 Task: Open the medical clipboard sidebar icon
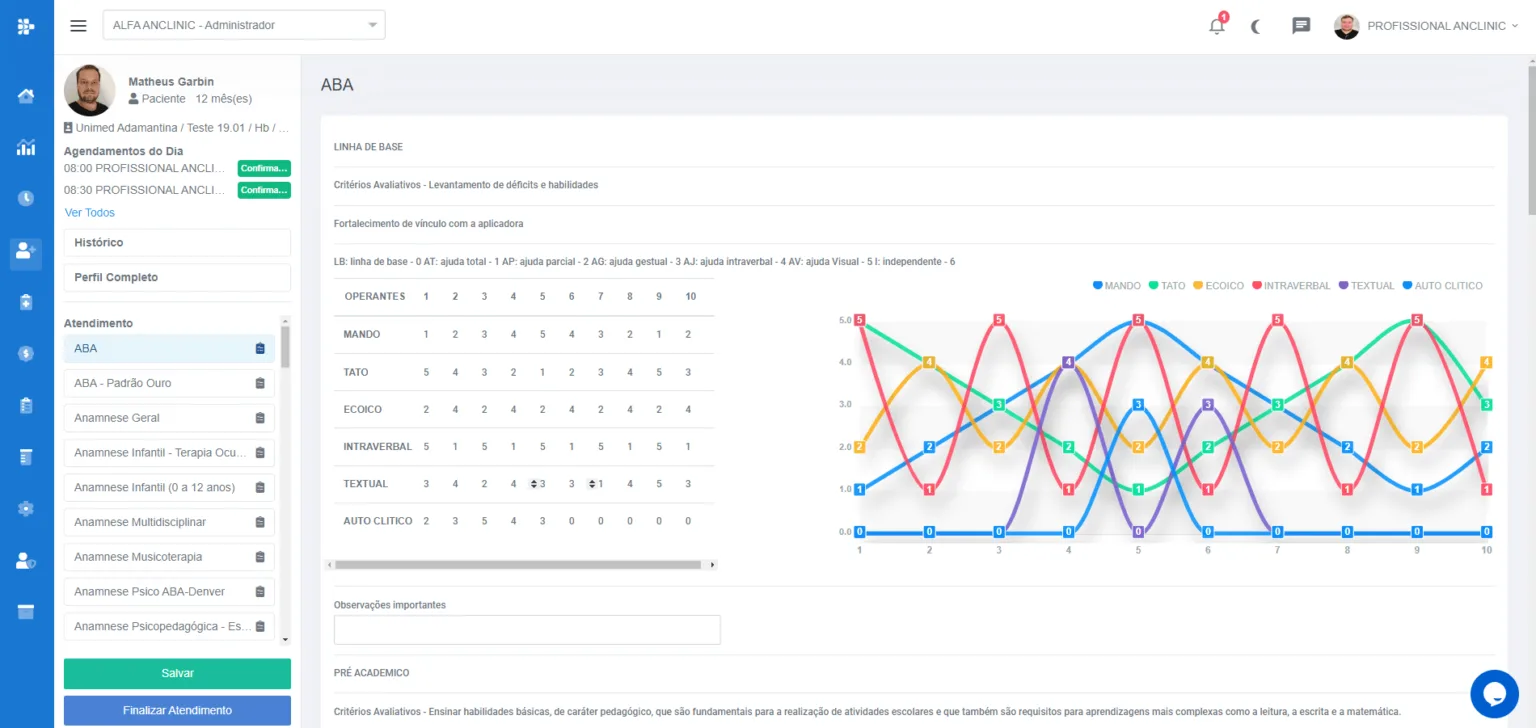tap(26, 301)
